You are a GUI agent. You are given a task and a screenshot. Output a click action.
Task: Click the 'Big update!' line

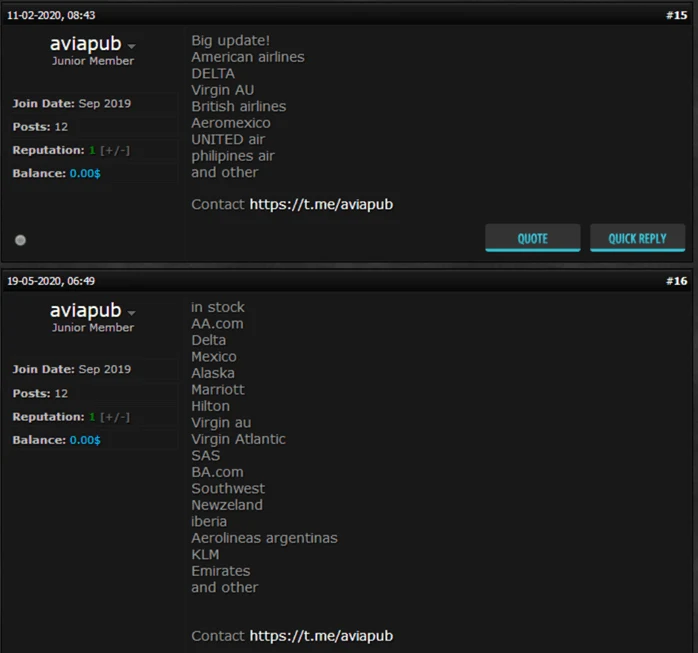231,41
